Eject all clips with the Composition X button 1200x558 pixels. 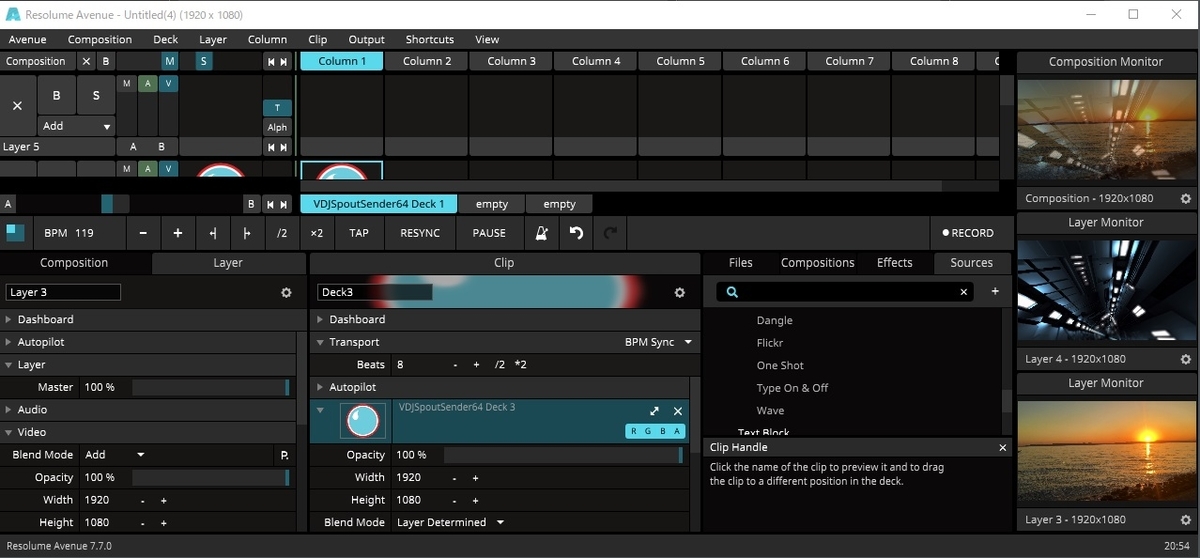pyautogui.click(x=86, y=62)
